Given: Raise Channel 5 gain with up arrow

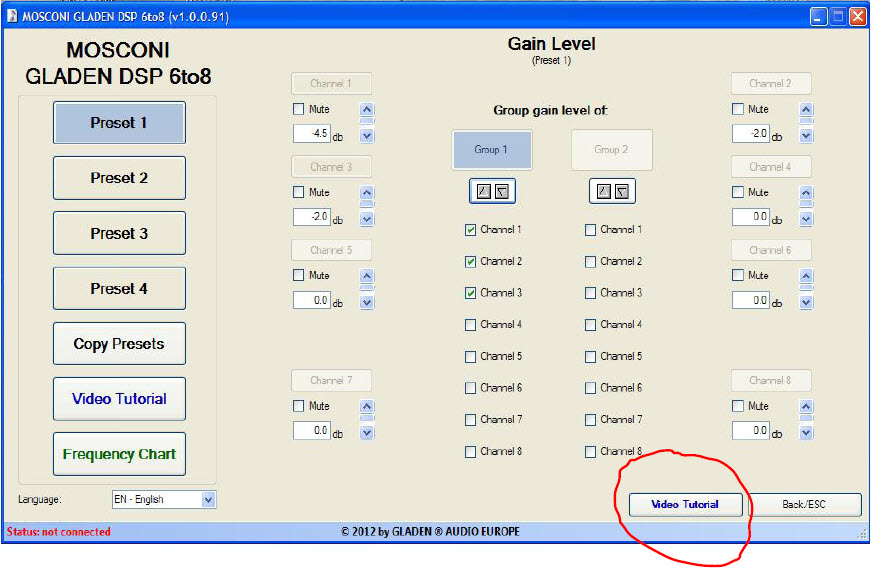Looking at the screenshot, I should click(x=367, y=276).
